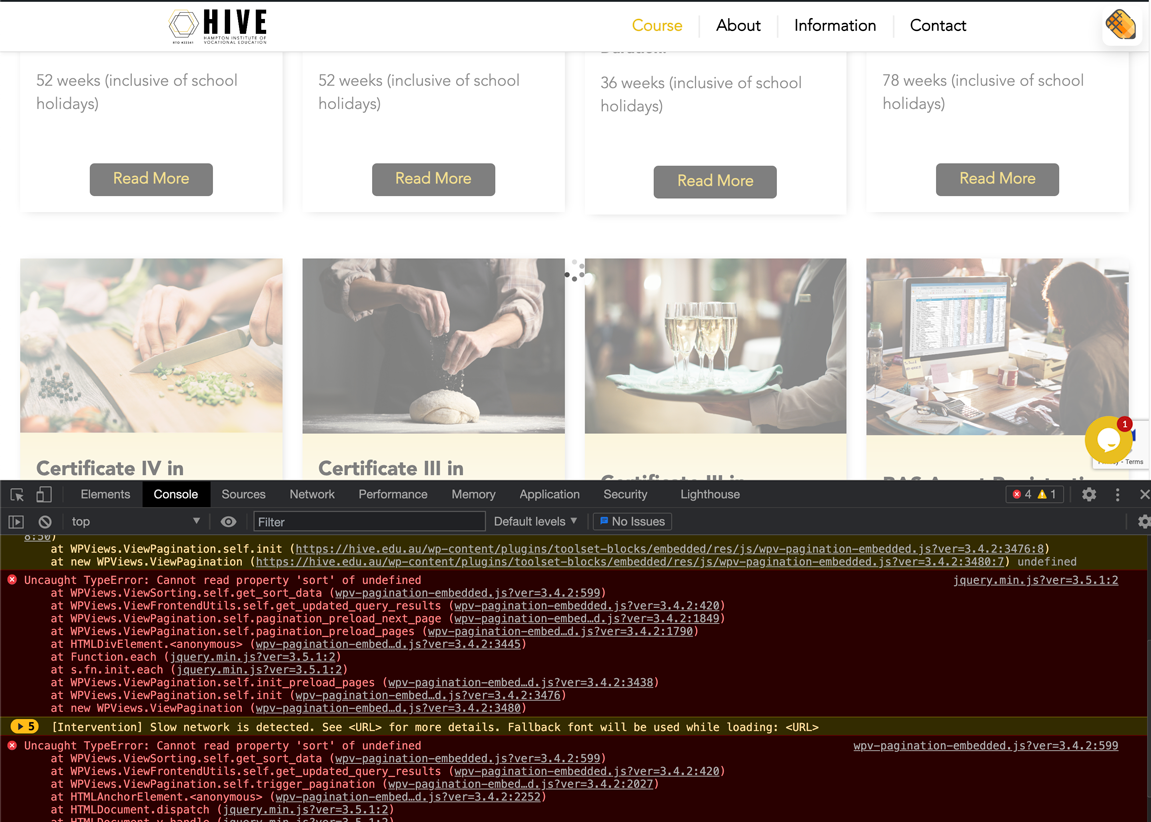
Task: Click the computer spreadsheet course image
Action: tap(998, 346)
